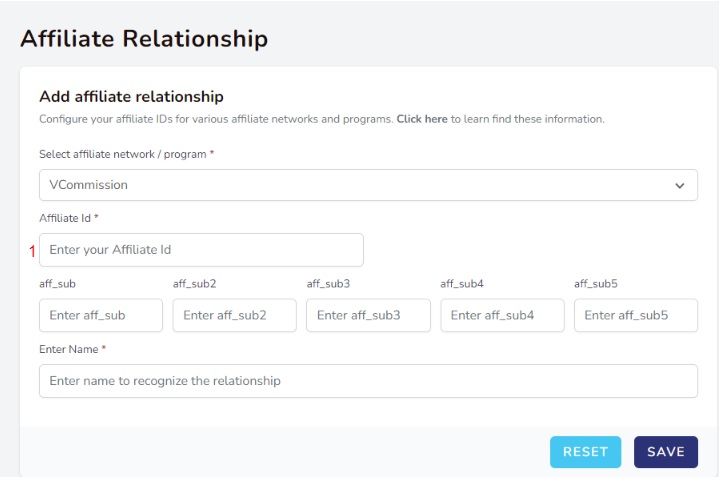Viewport: 725px width, 486px height.
Task: Click the red number 1 marker
Action: (x=32, y=250)
